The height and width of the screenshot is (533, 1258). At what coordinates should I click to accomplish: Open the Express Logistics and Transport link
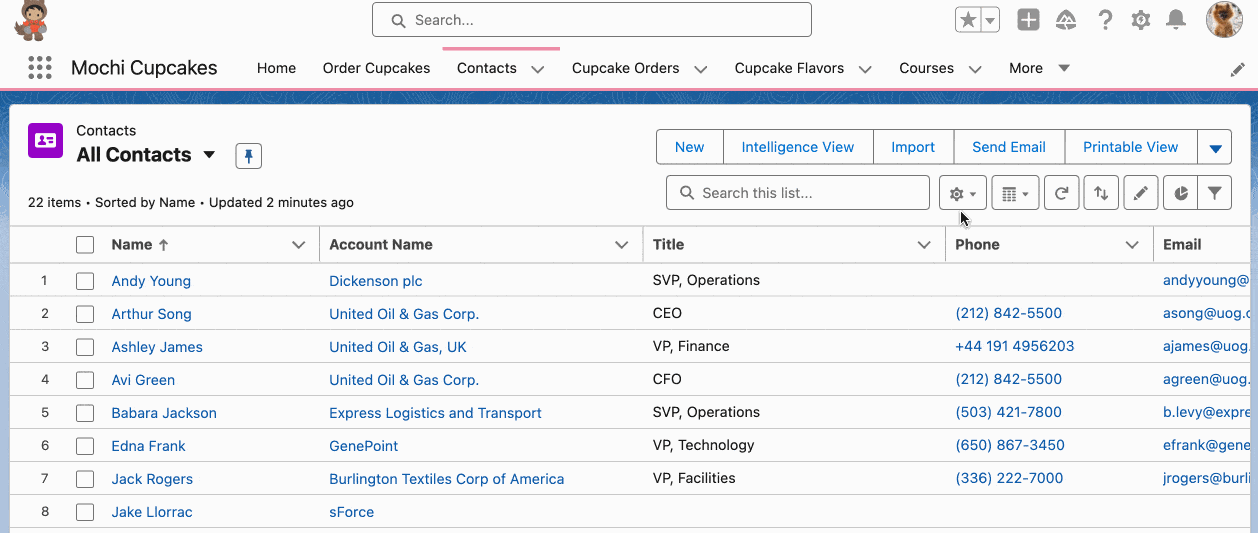(x=436, y=413)
